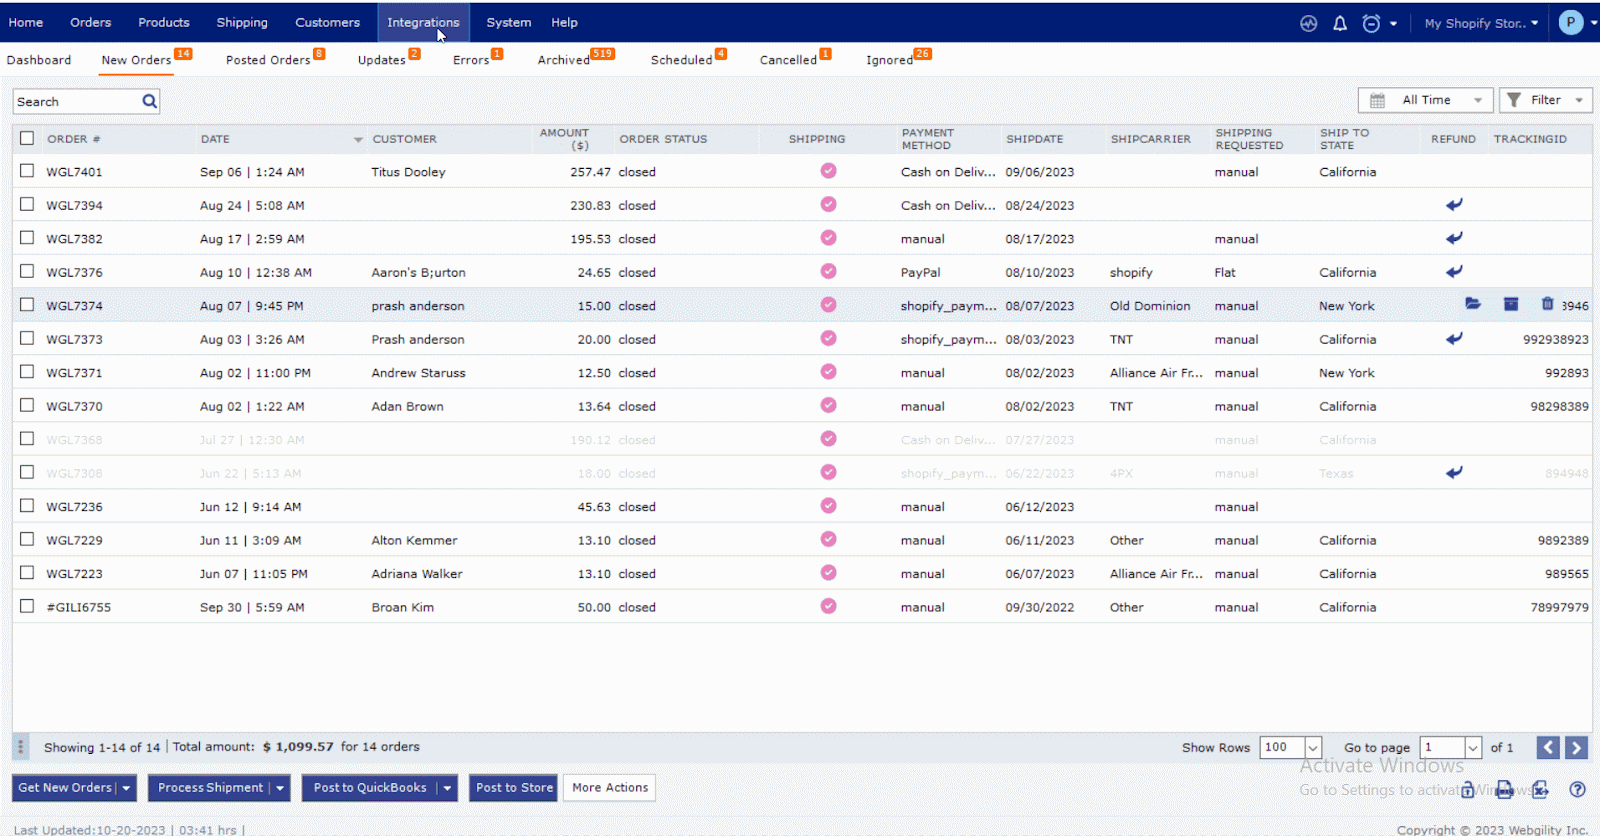The image size is (1600, 836).
Task: Sort by the DATE column header
Action: click(x=215, y=139)
